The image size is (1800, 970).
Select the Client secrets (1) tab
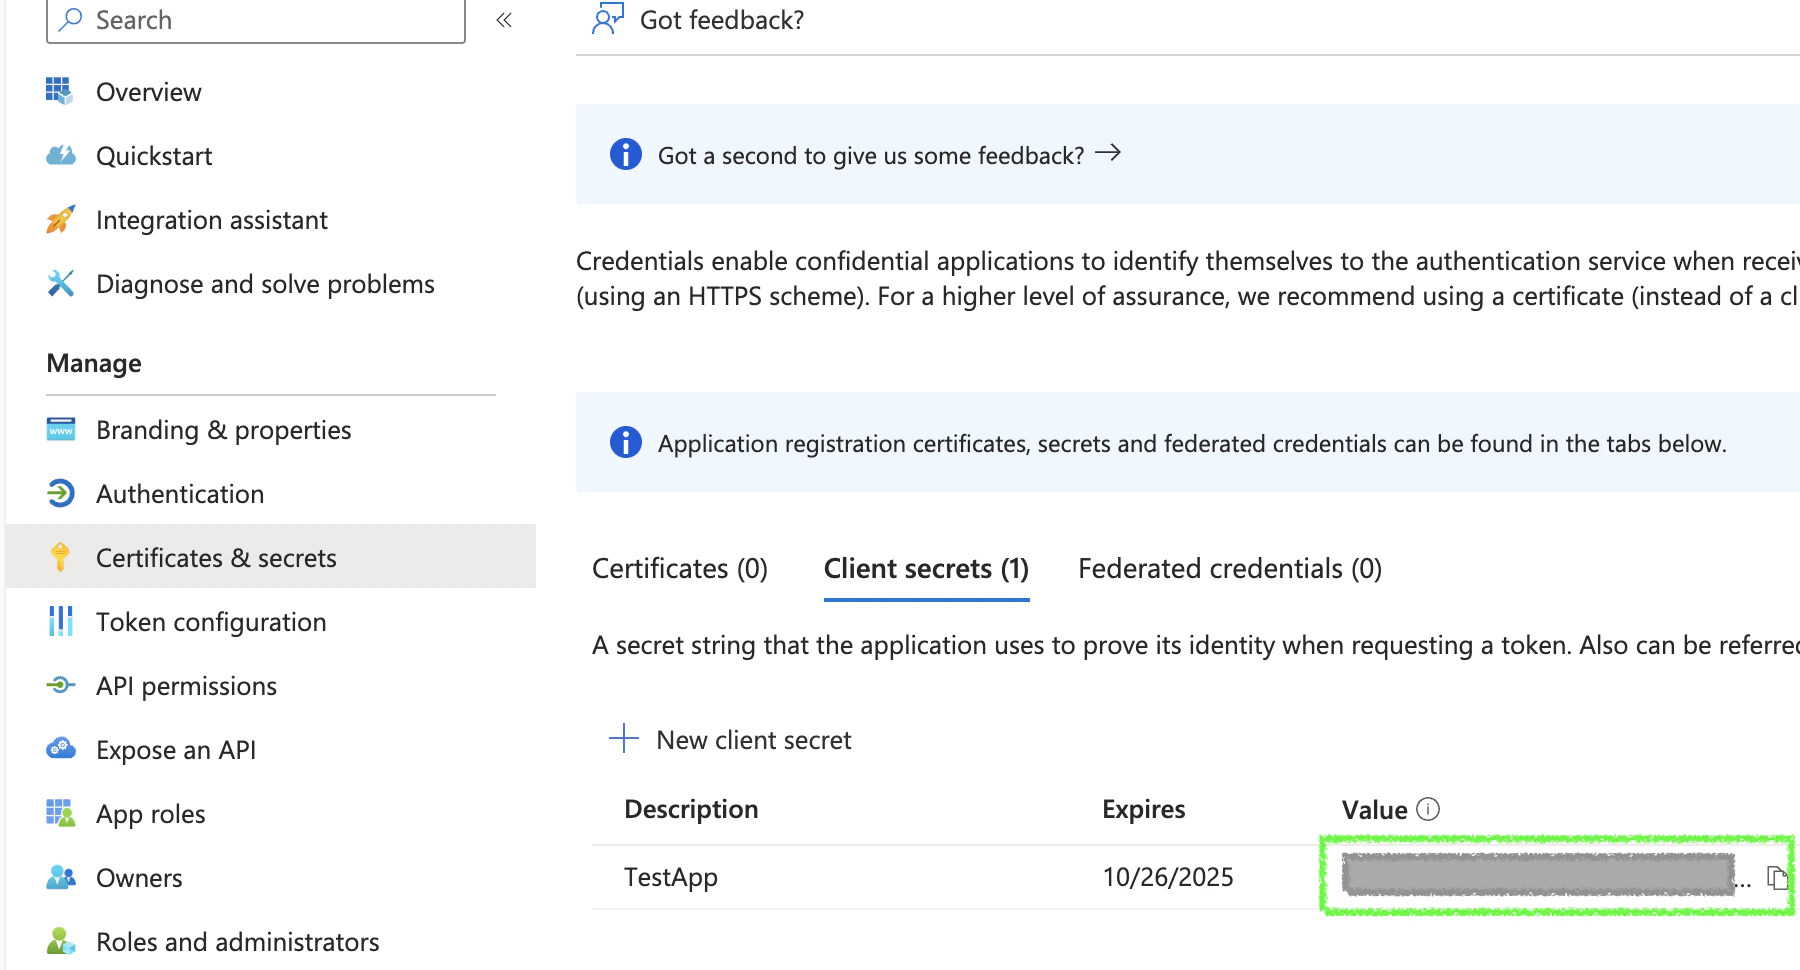pos(926,569)
